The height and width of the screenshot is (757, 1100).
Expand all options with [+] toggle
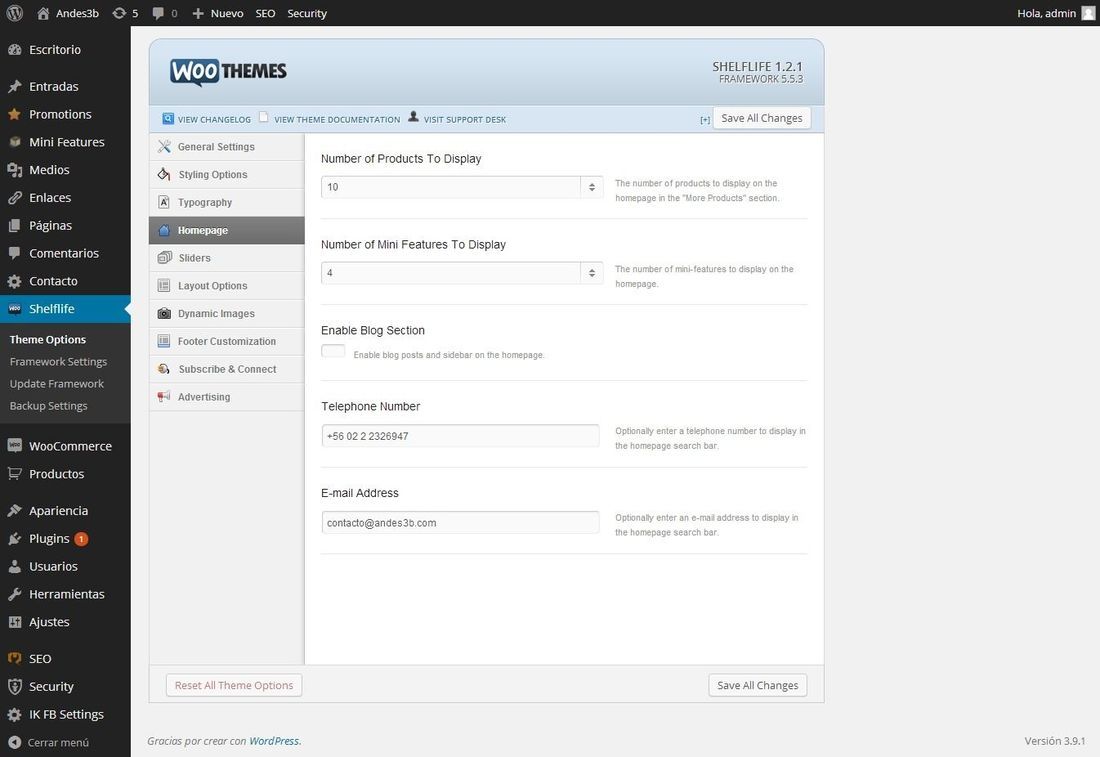pos(705,120)
